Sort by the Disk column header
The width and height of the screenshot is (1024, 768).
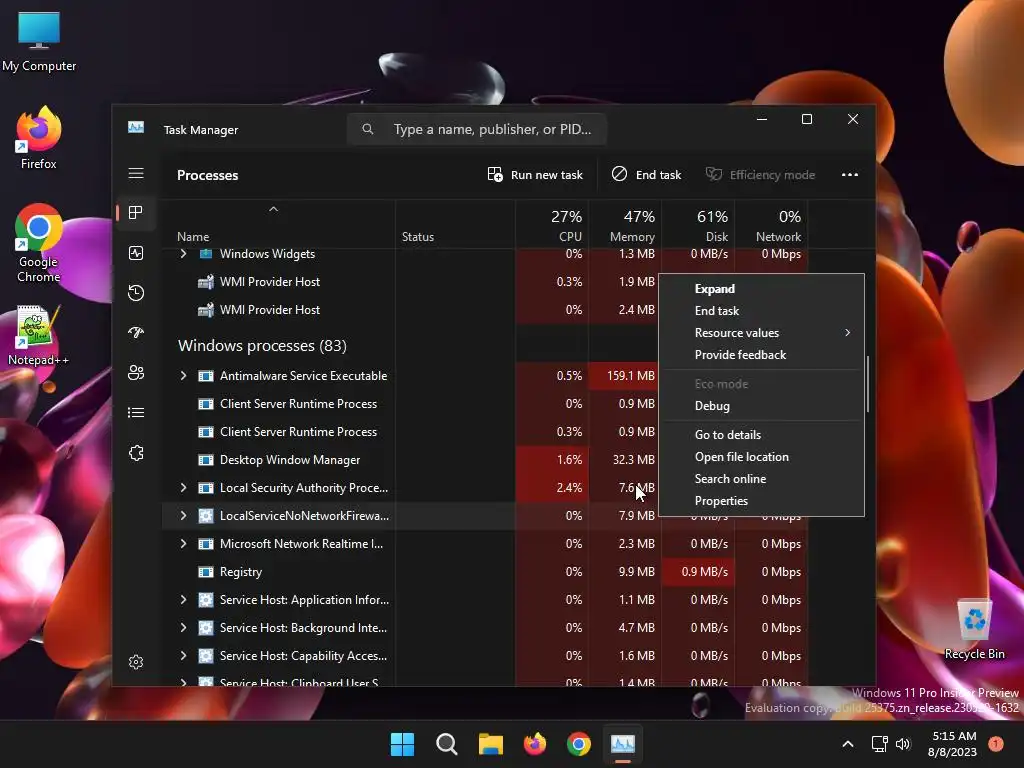click(698, 224)
